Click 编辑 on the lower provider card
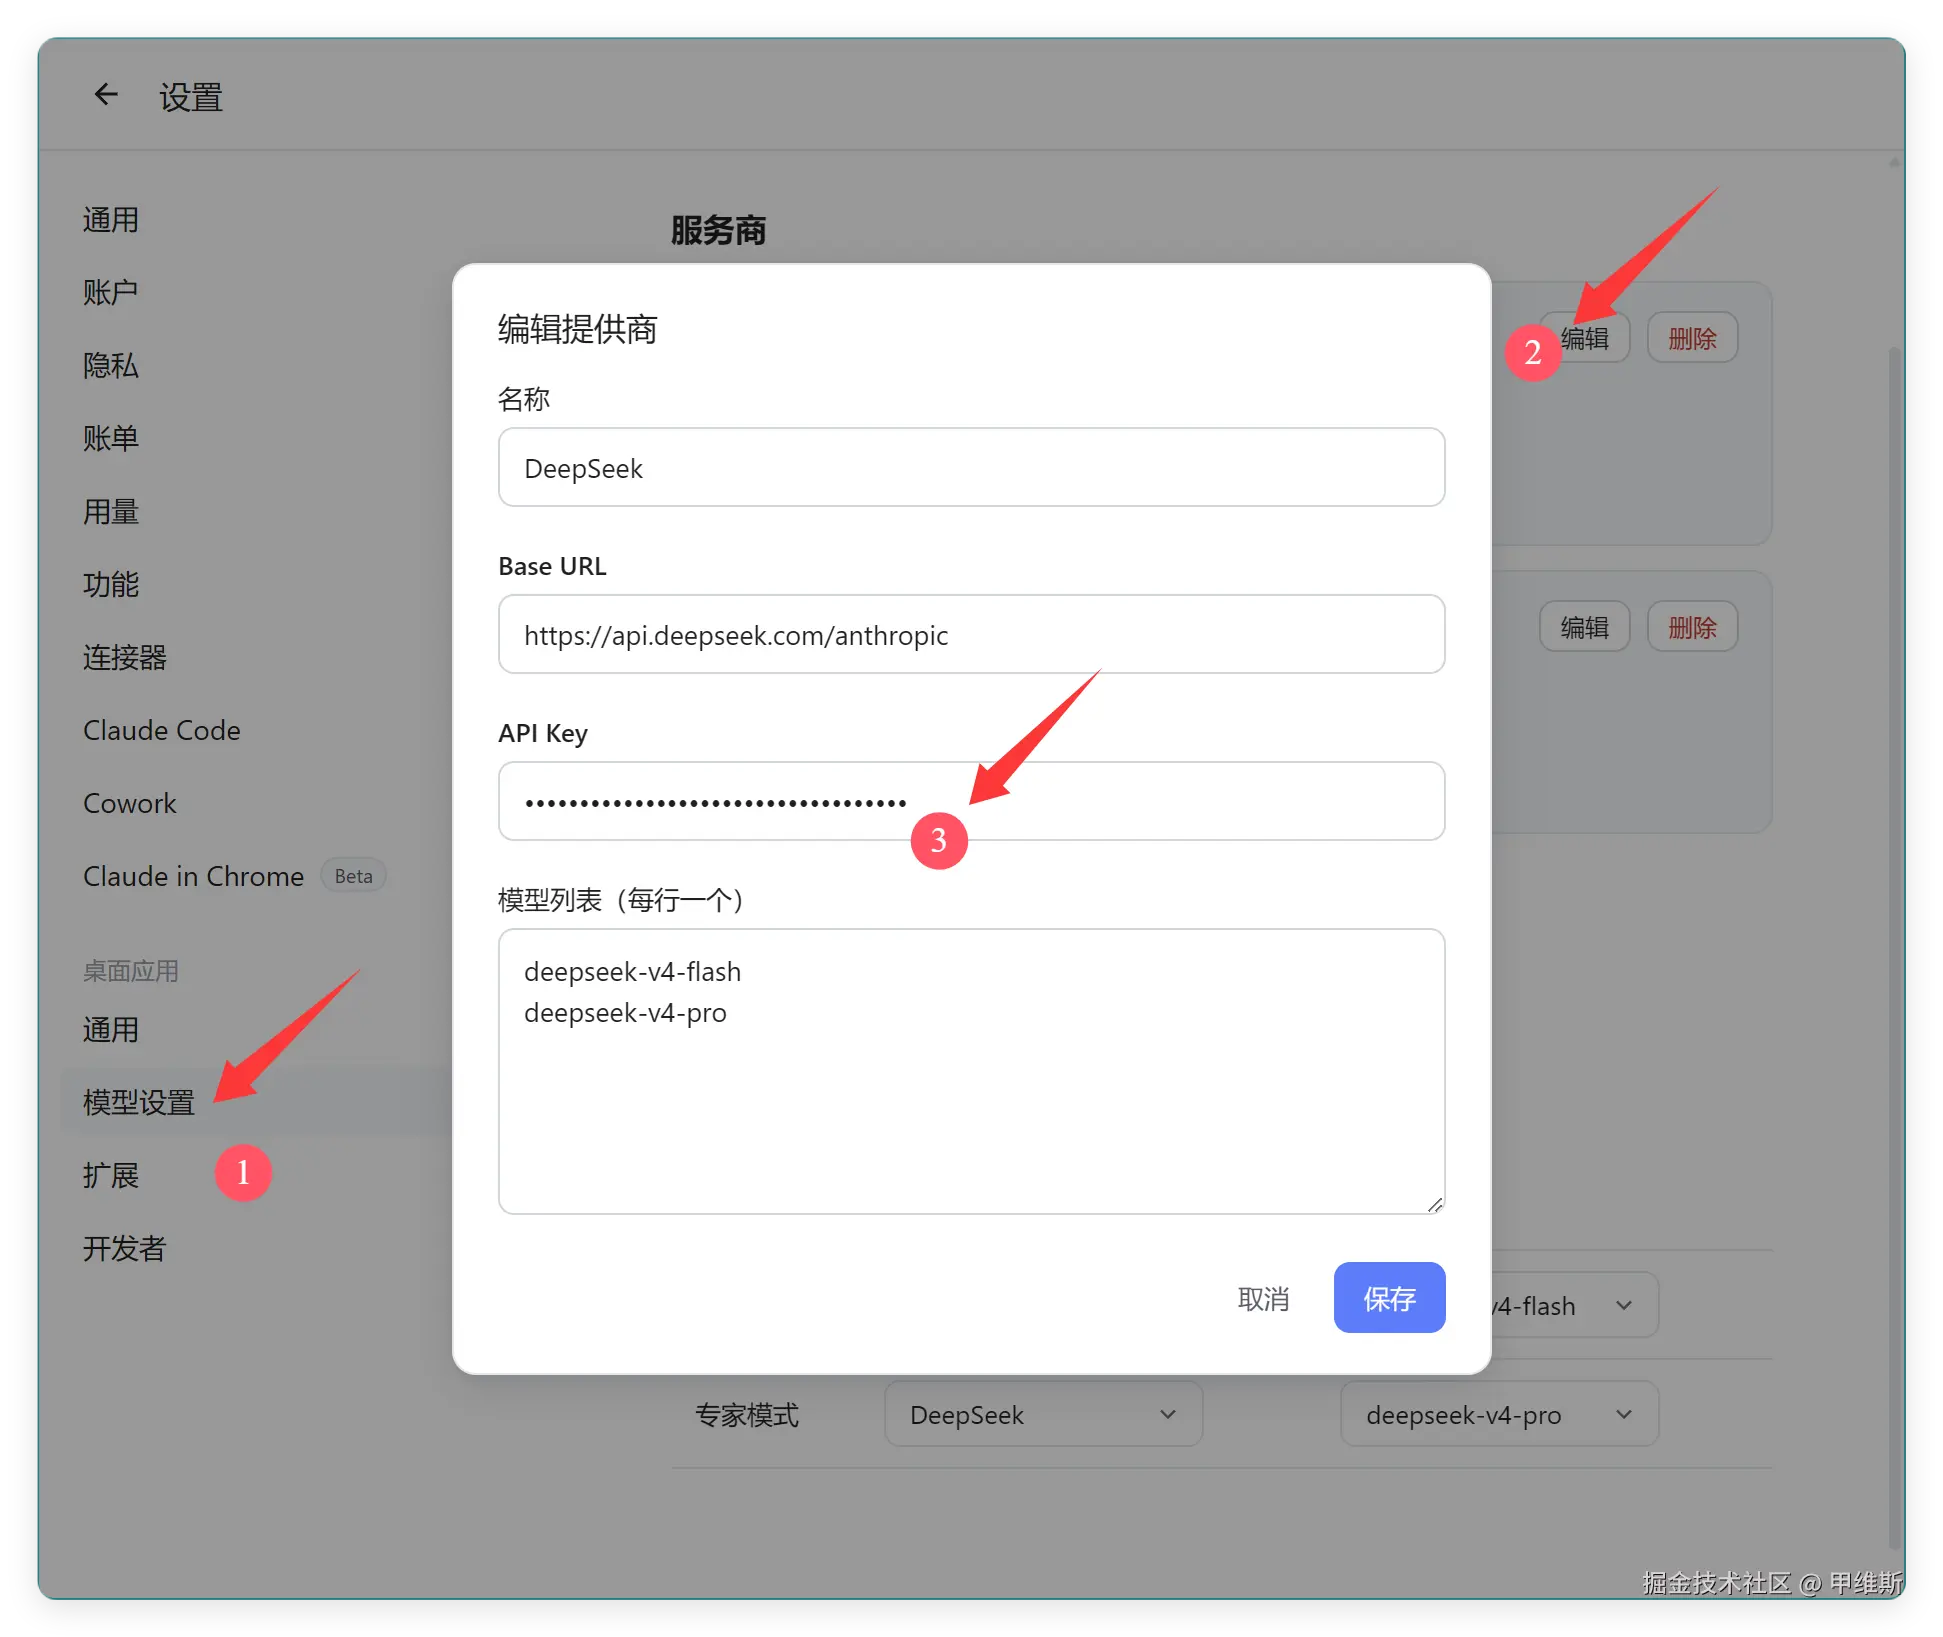The width and height of the screenshot is (1943, 1637). point(1585,627)
